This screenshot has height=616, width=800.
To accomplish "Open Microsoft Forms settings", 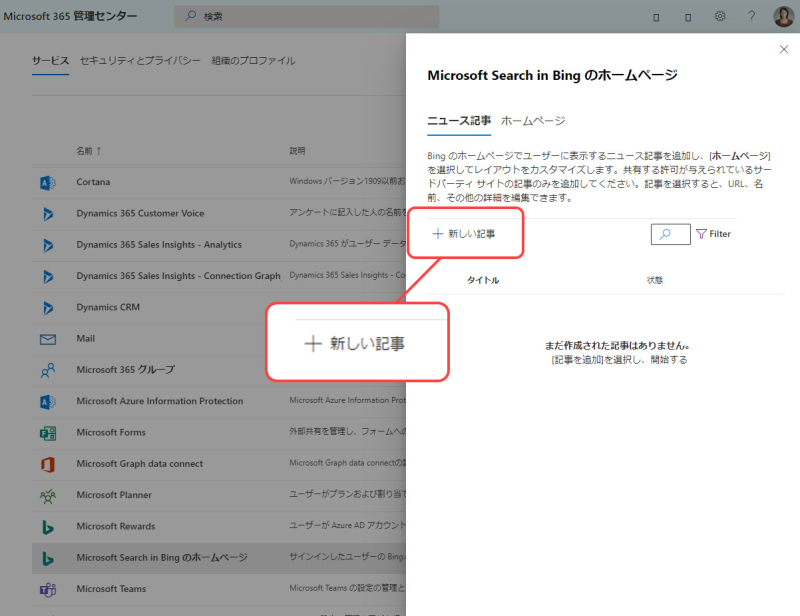I will coord(111,432).
